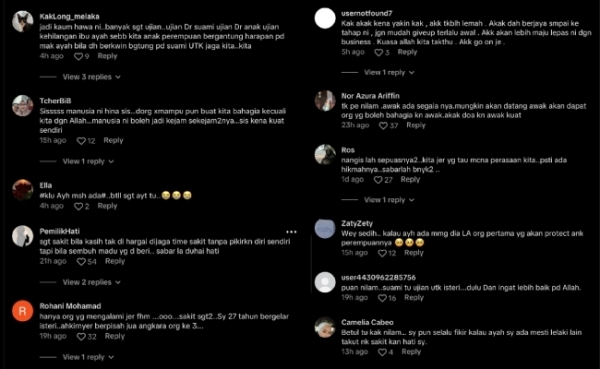The width and height of the screenshot is (600, 369).
Task: Heart PemilikHati's comment with 54 likes
Action: (81, 261)
